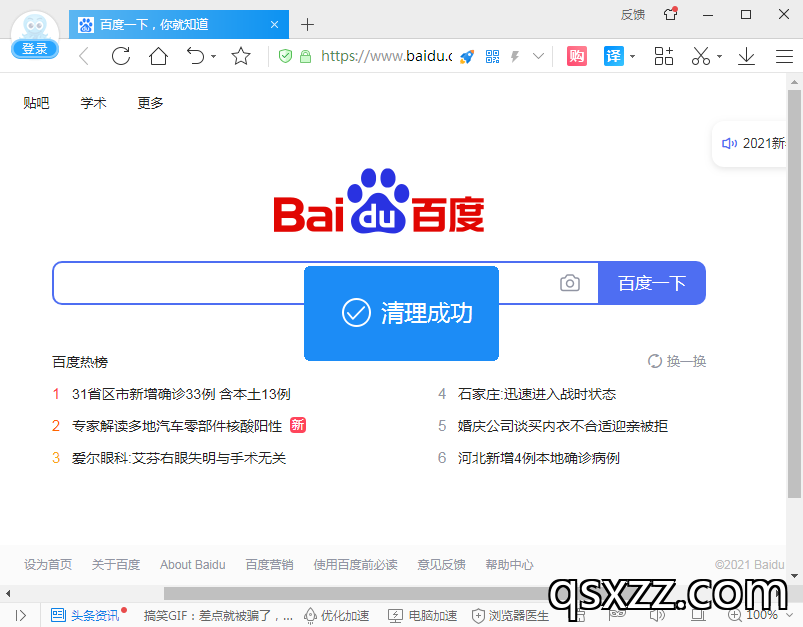Expand screenshot tool dropdown arrow
This screenshot has height=627, width=803.
[x=720, y=56]
